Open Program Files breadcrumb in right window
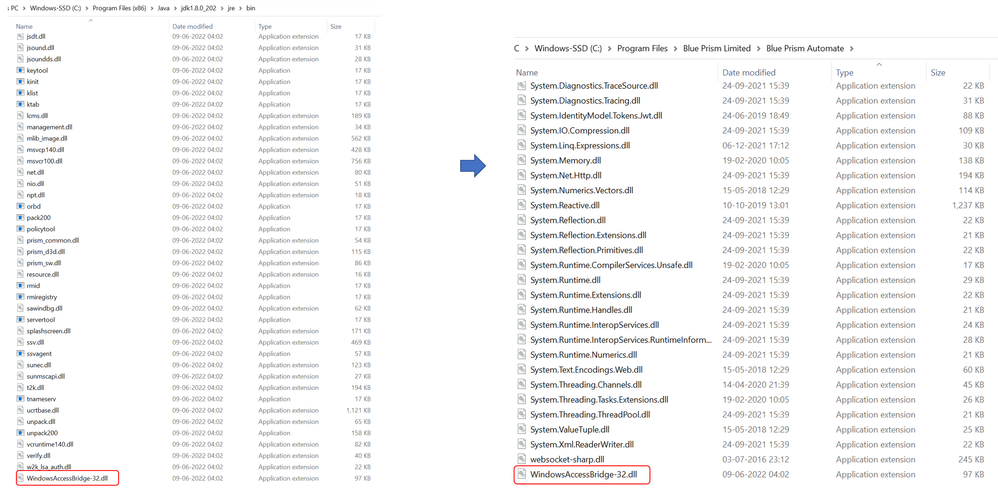This screenshot has width=998, height=496. point(642,48)
